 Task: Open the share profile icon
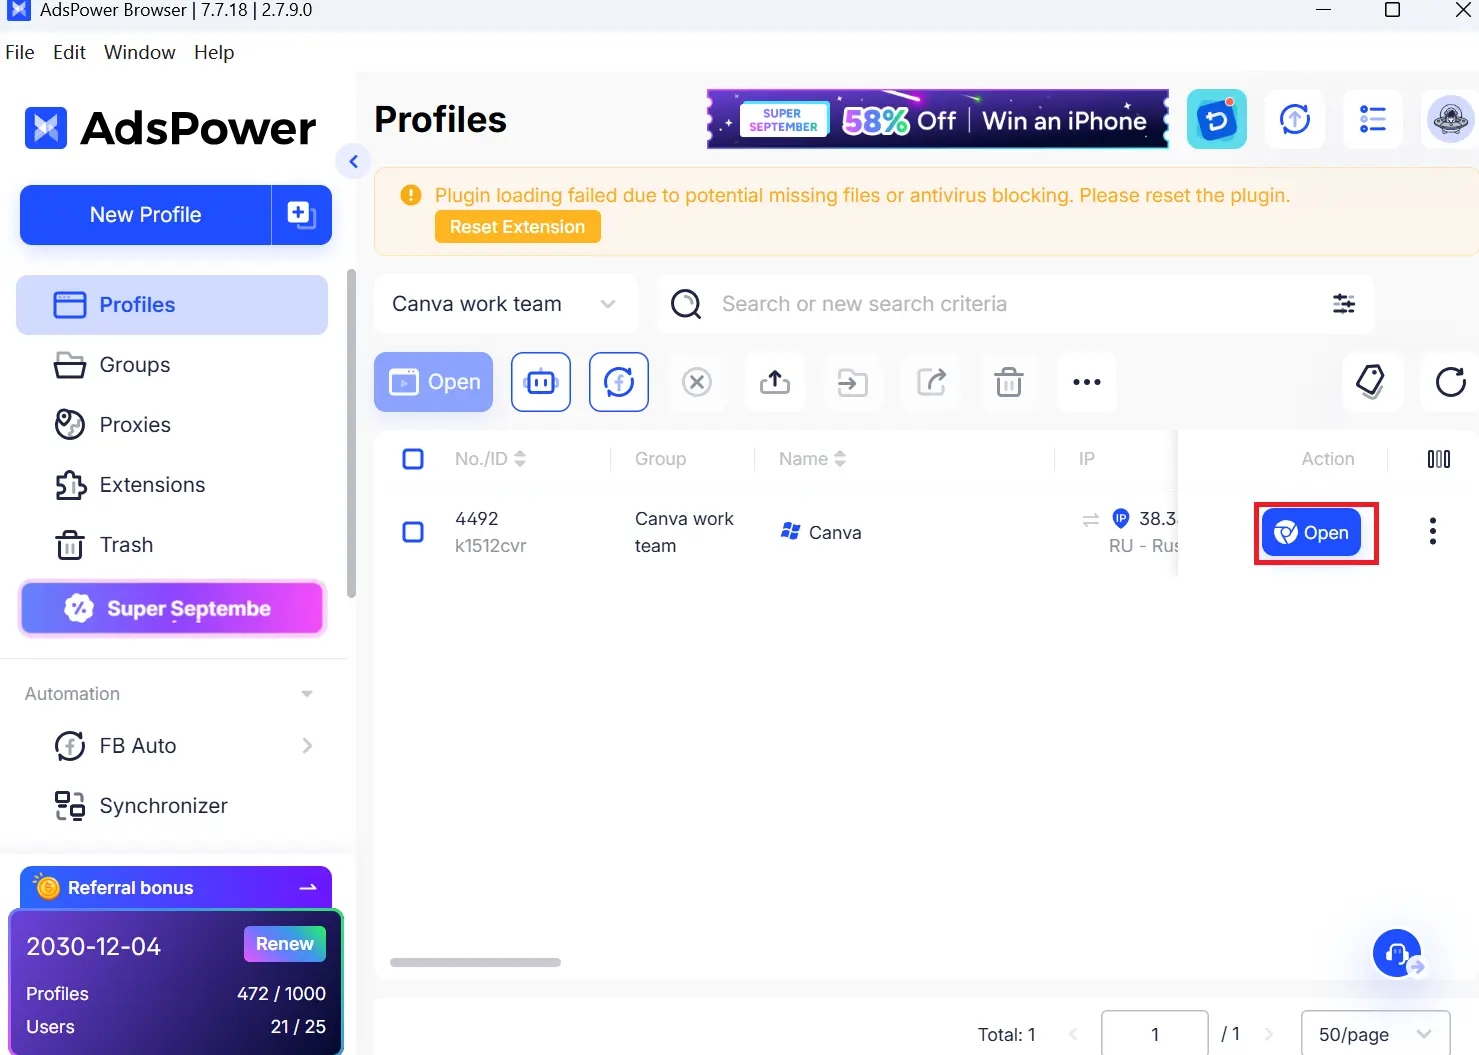931,382
